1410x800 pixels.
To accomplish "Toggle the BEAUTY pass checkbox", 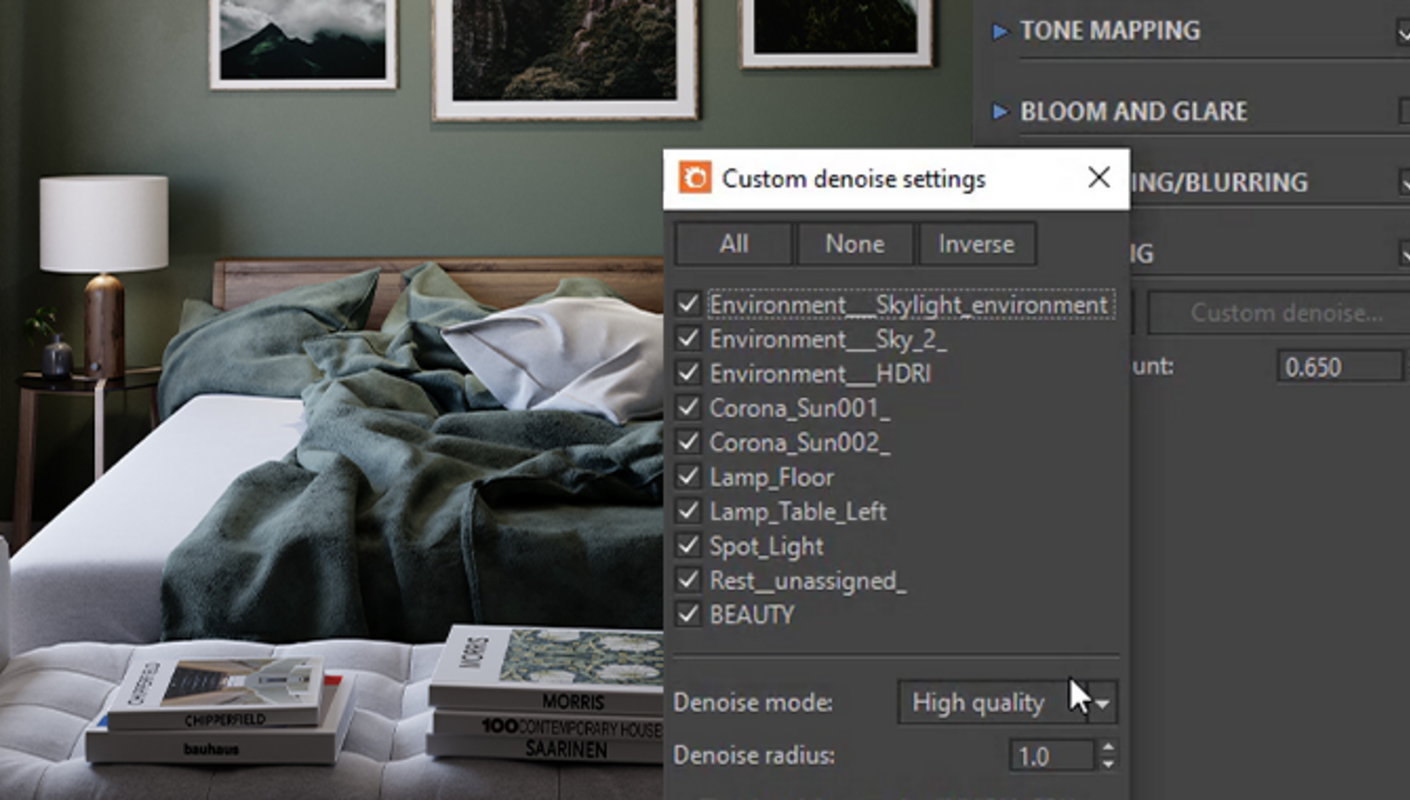I will [x=688, y=614].
